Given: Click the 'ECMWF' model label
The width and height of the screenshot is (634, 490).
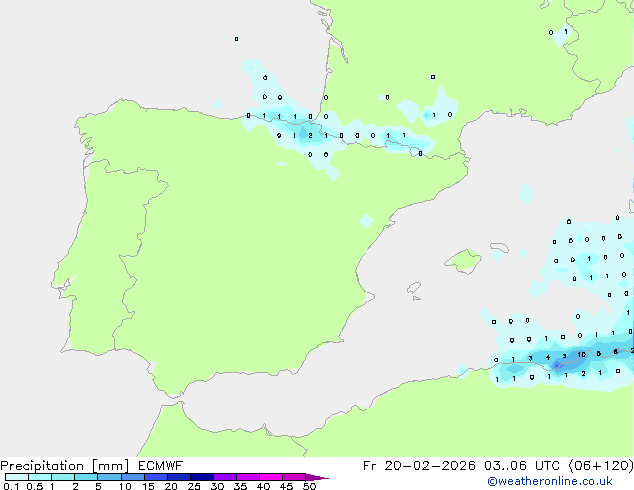Looking at the screenshot, I should pos(161,466).
